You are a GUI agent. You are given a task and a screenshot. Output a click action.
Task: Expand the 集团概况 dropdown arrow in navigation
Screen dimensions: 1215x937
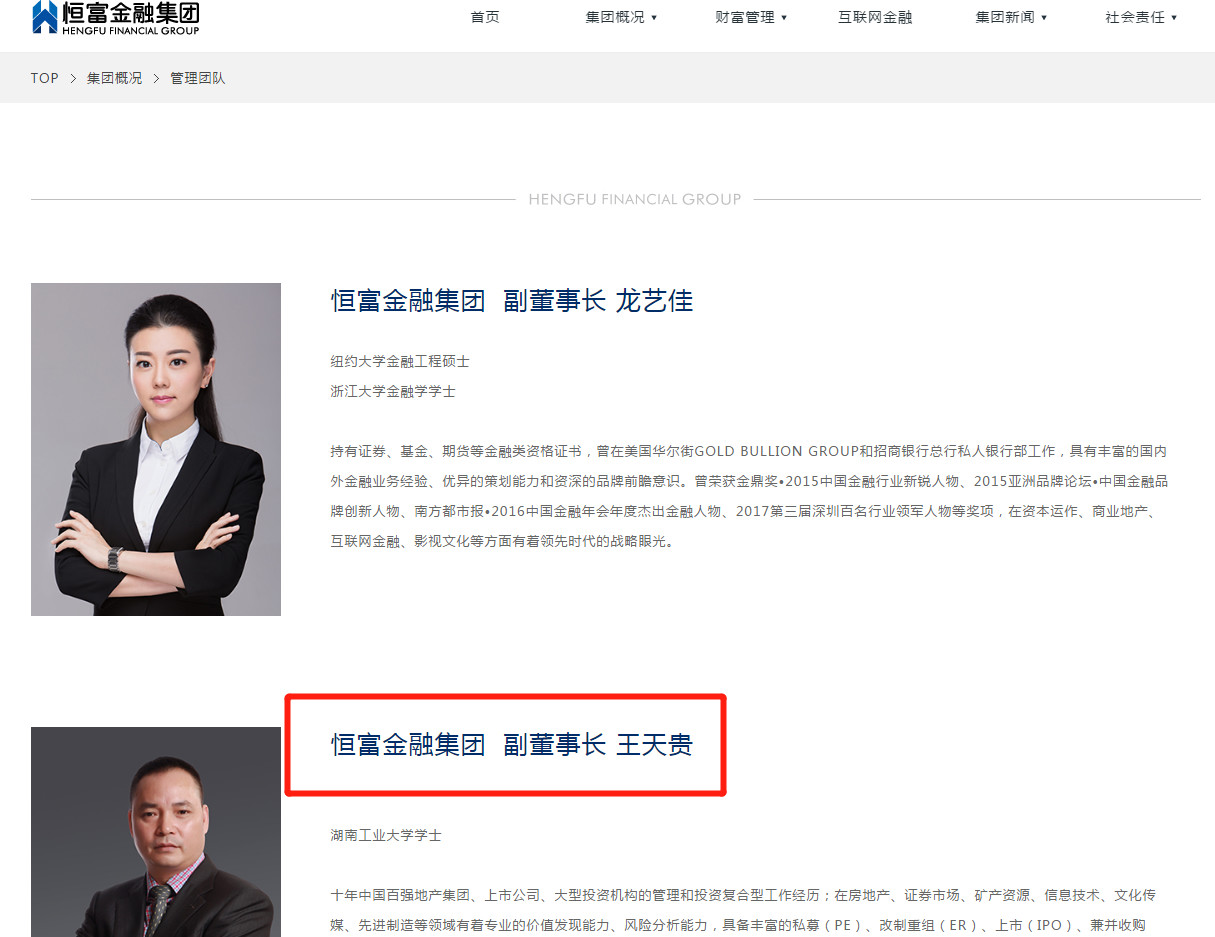654,18
